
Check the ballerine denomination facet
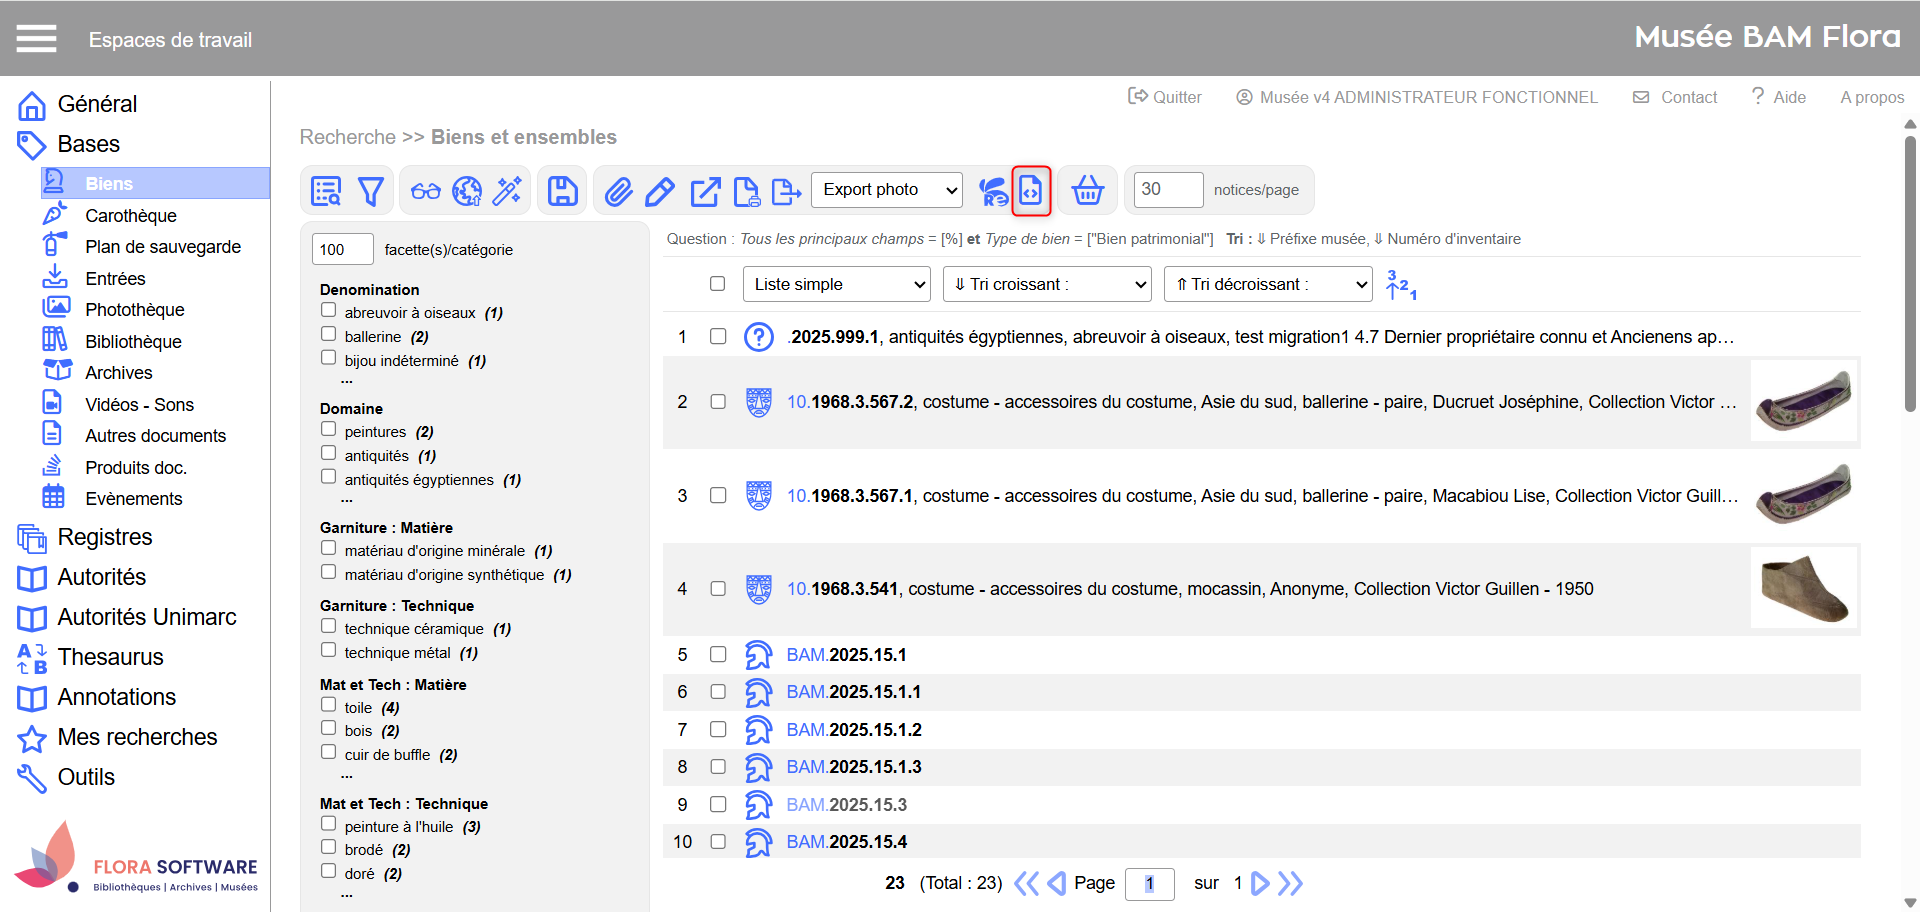tap(328, 334)
